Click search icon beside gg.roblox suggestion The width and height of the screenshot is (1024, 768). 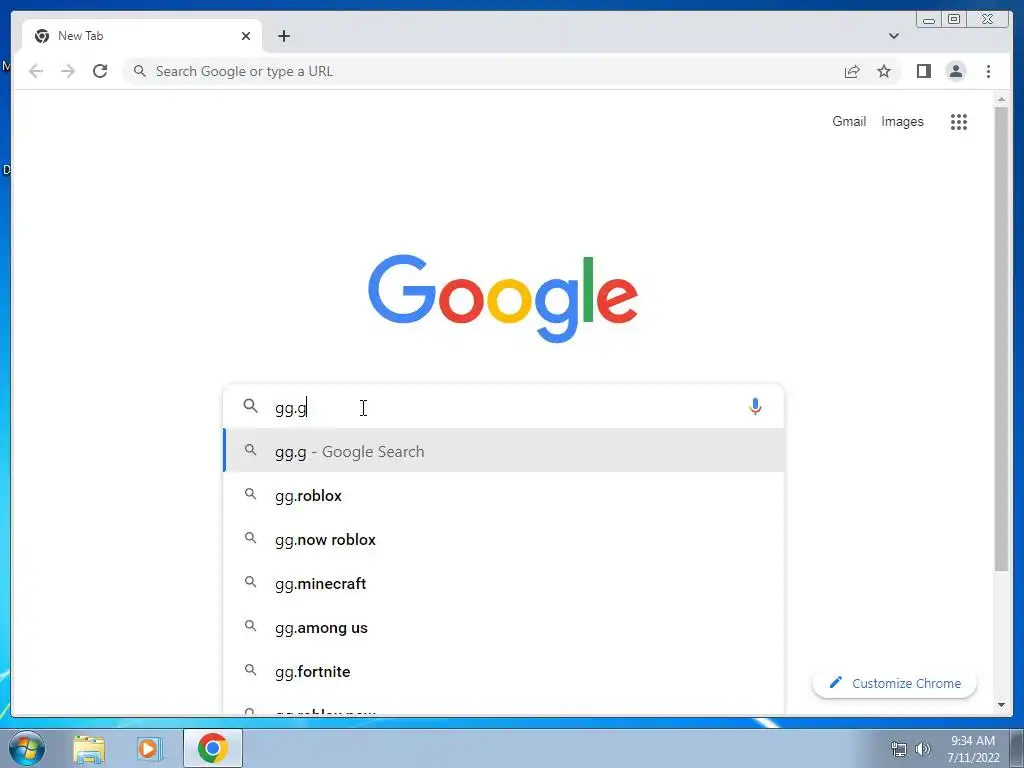coord(250,494)
